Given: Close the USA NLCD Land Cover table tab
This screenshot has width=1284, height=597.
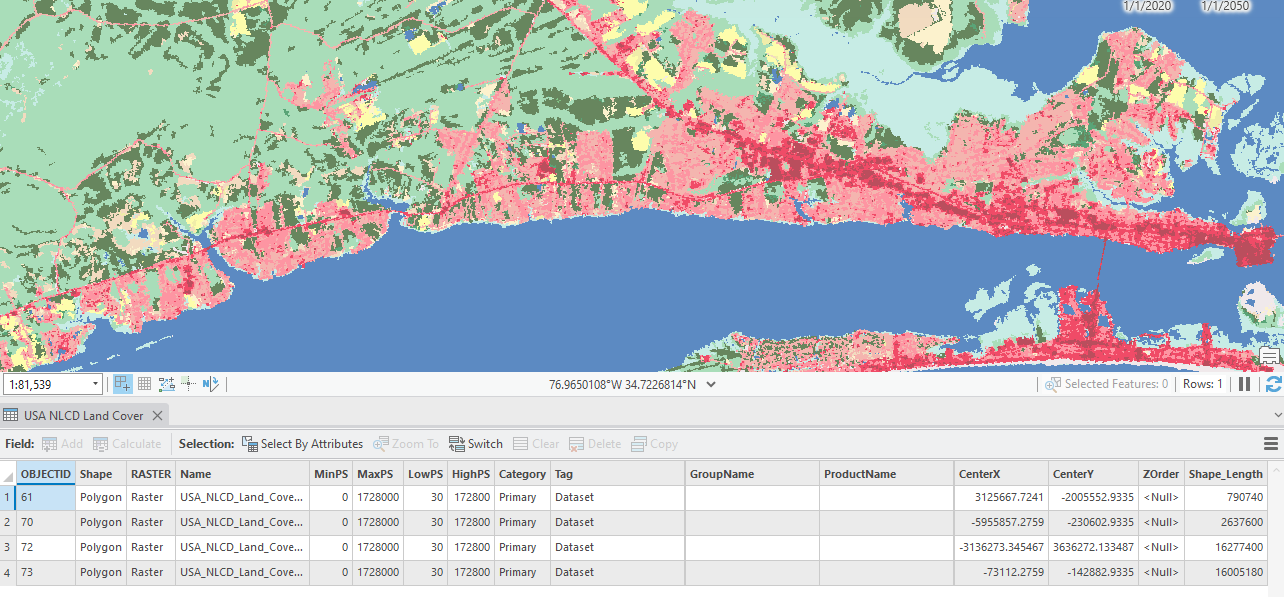Looking at the screenshot, I should point(158,415).
